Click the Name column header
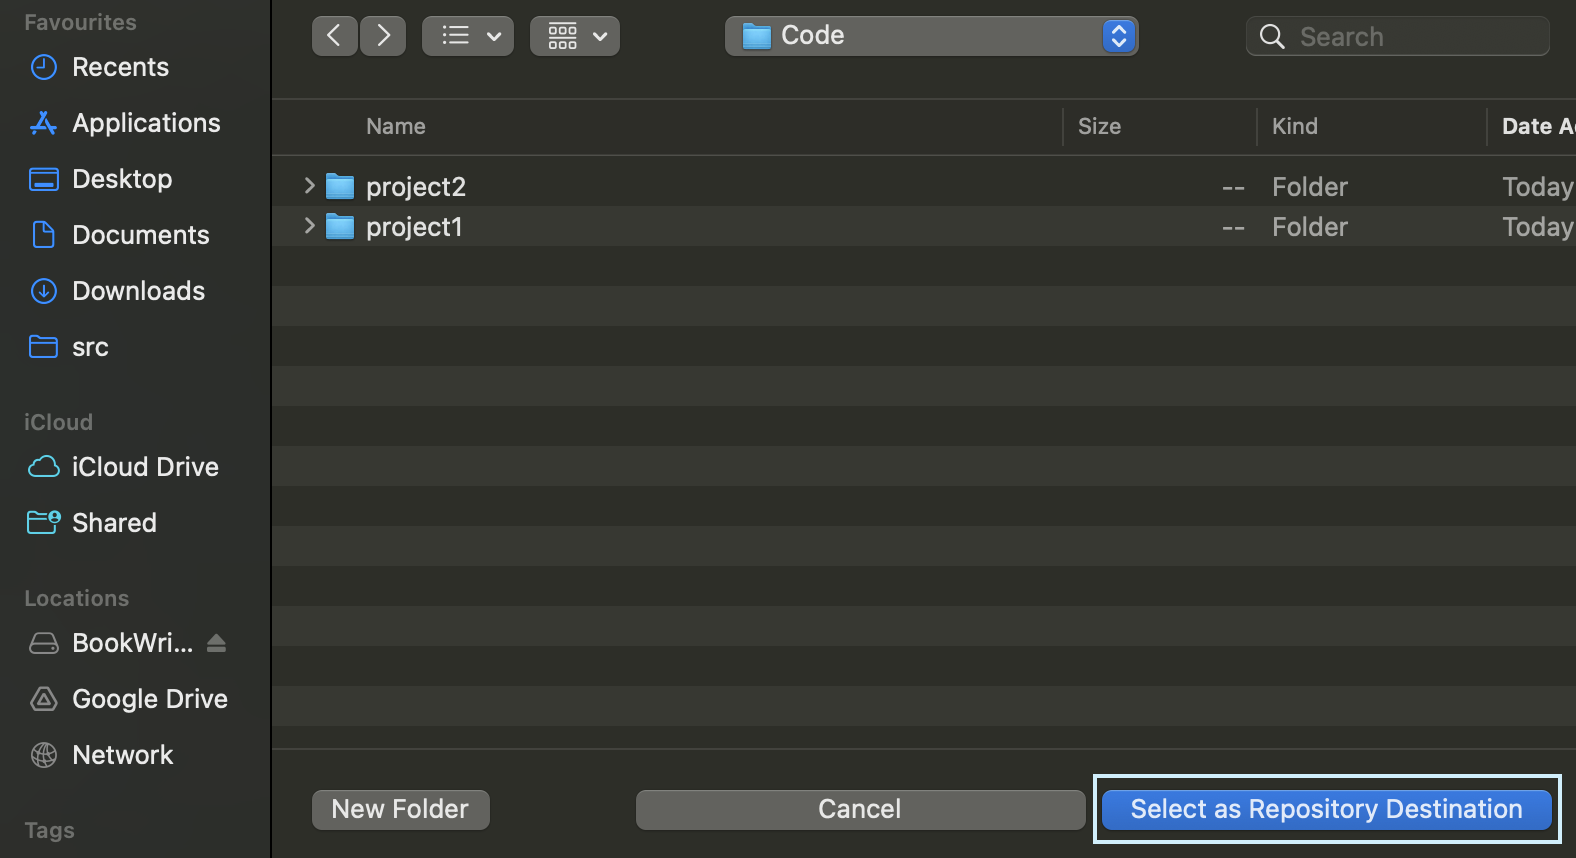Viewport: 1576px width, 858px height. point(396,126)
